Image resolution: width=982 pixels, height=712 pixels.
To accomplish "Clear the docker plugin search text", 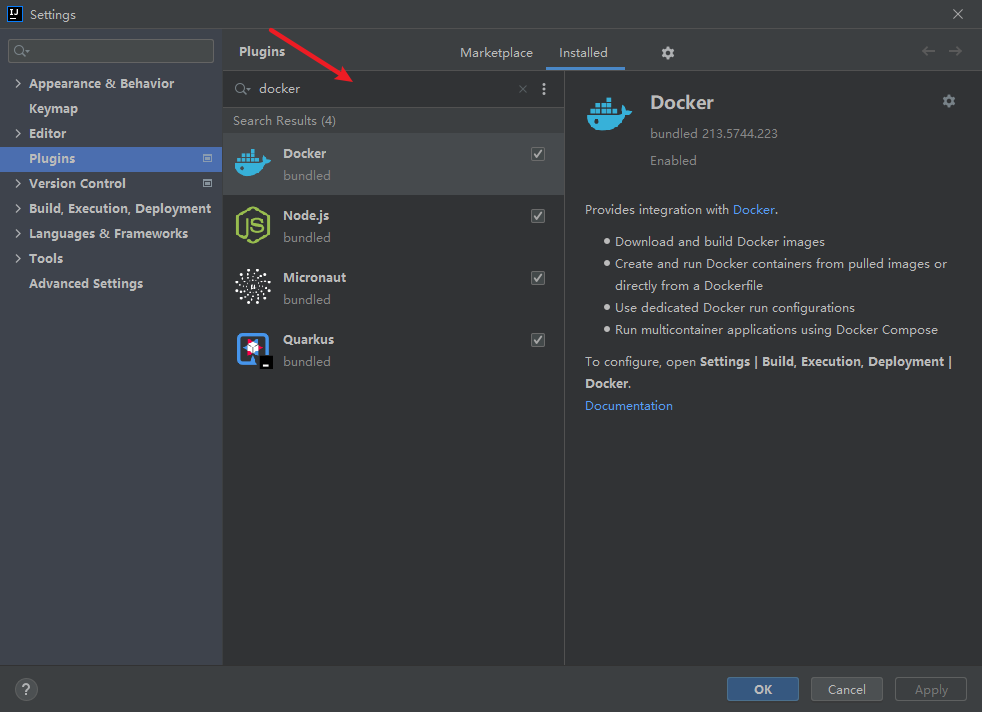I will coord(523,89).
